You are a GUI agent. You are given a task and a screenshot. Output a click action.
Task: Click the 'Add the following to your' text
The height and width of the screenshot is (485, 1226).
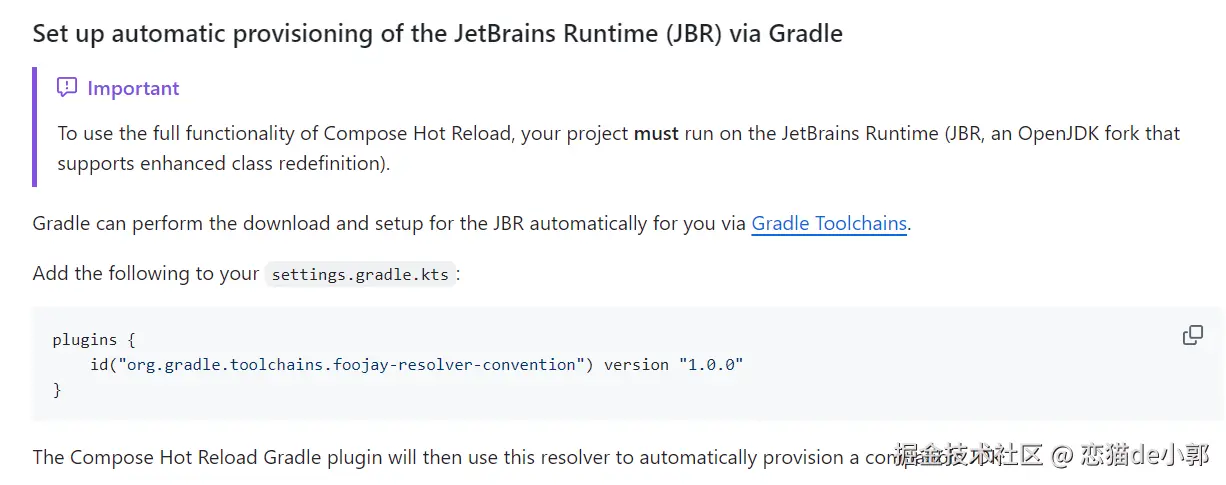[x=145, y=274]
